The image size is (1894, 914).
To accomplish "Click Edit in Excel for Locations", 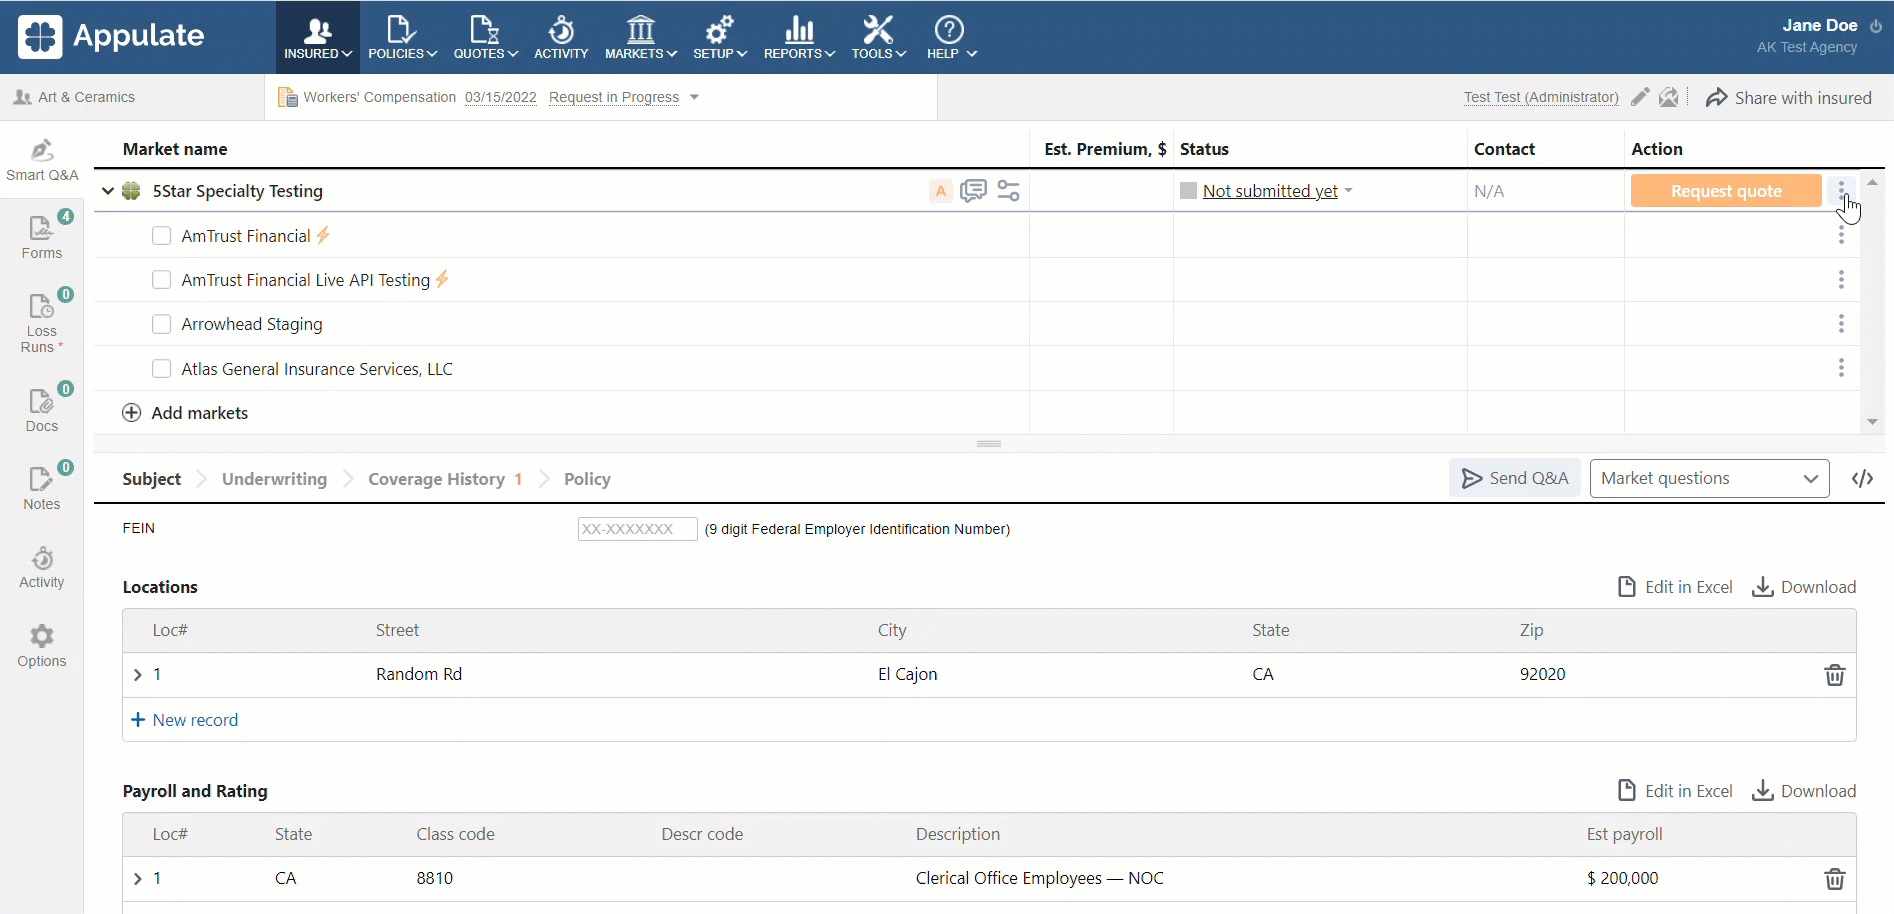I will point(1675,587).
